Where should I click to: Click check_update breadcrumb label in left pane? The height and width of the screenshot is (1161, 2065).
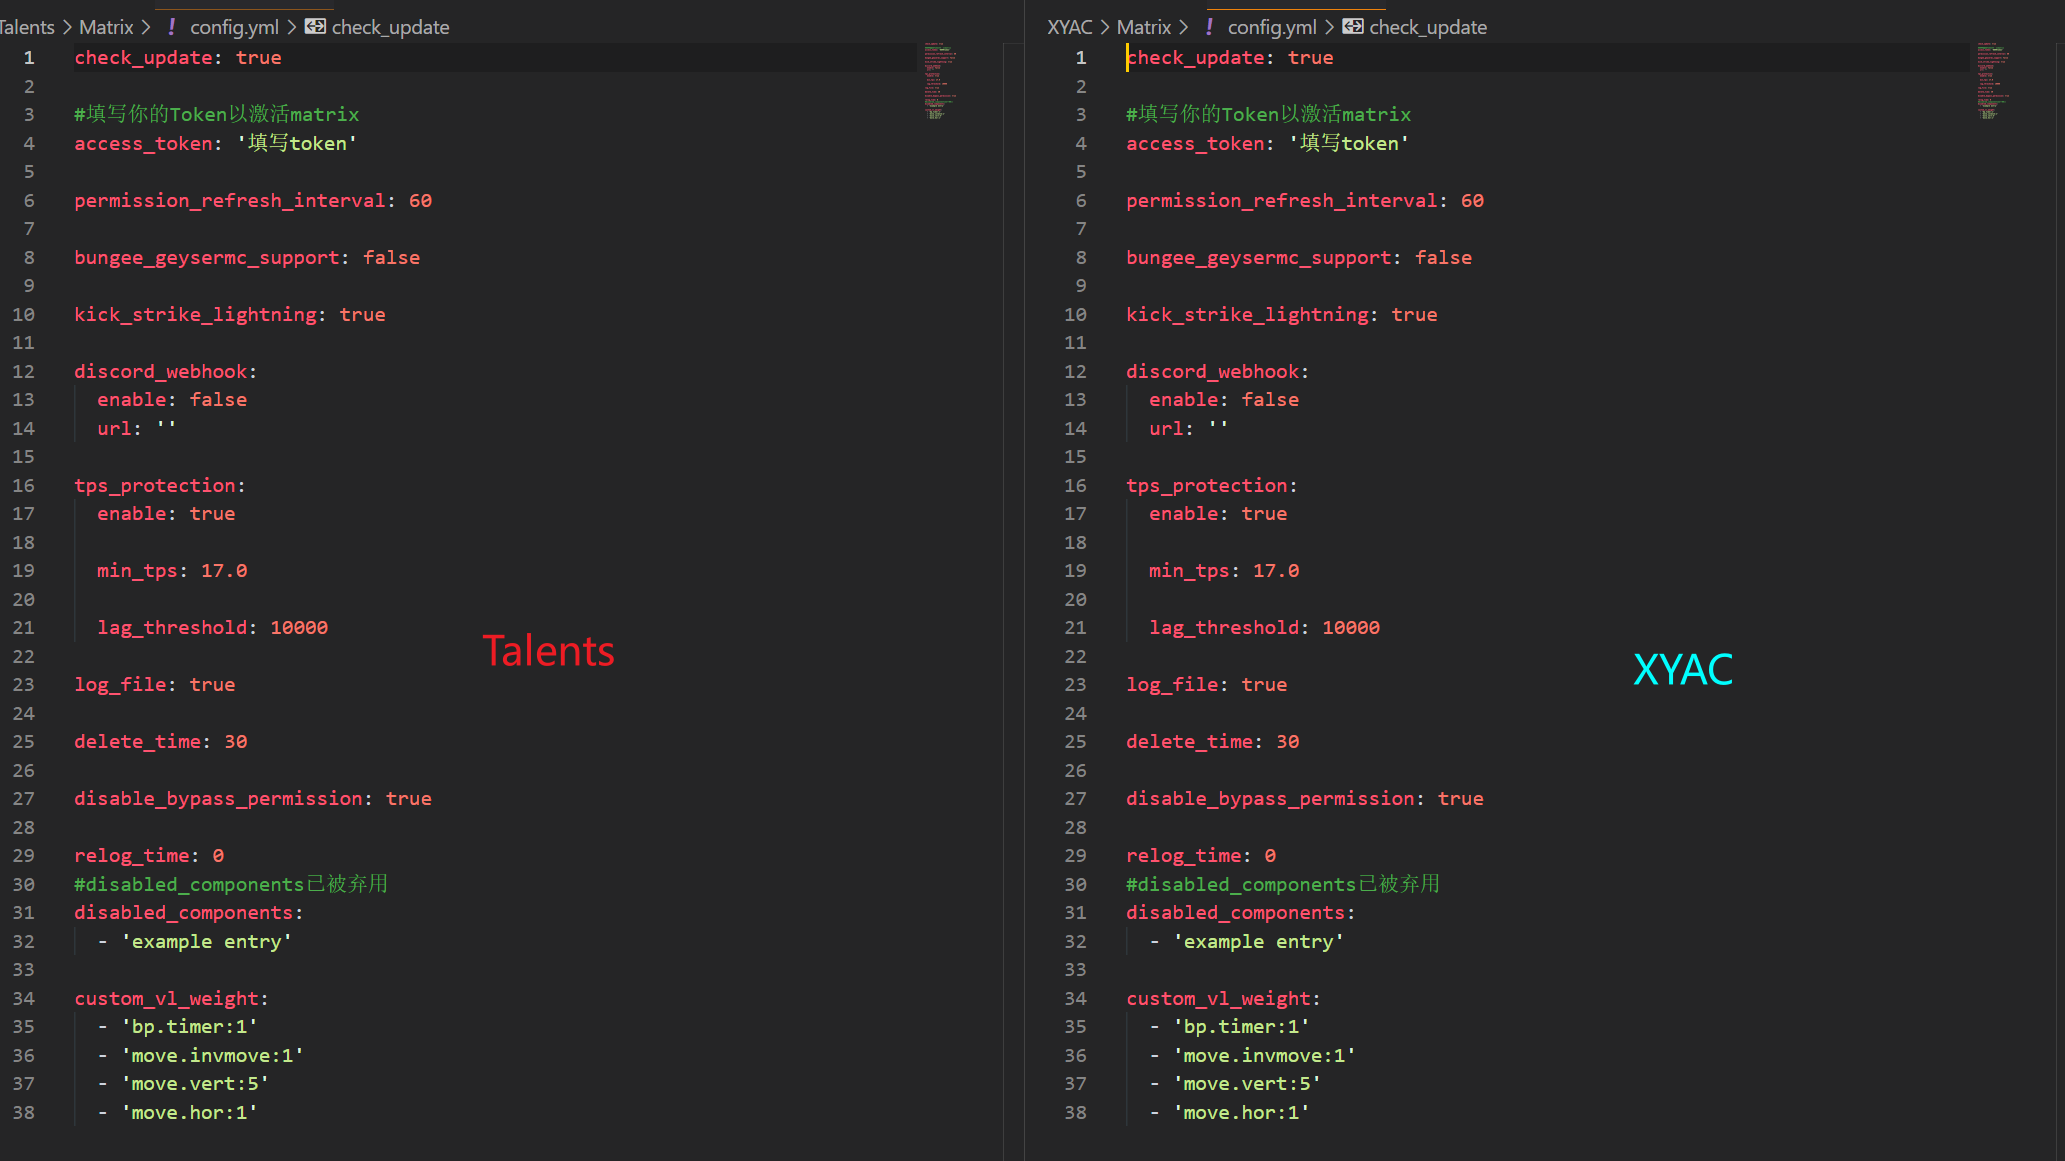pos(390,27)
